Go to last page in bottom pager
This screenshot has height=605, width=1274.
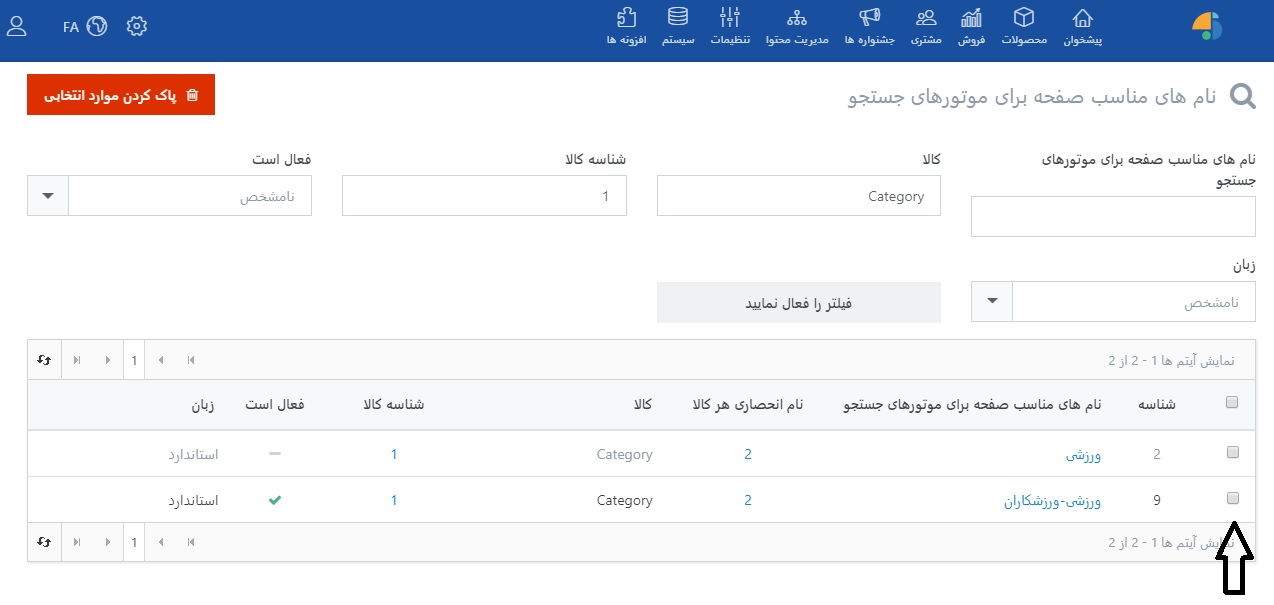[76, 542]
